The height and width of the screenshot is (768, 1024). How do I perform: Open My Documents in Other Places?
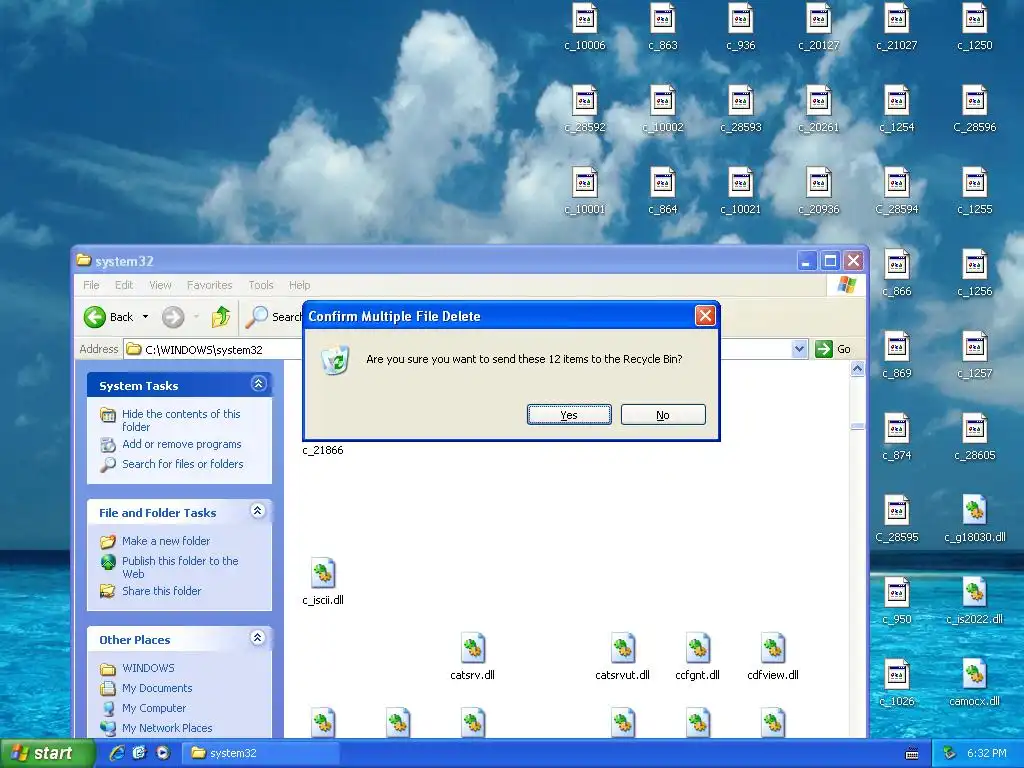click(x=157, y=688)
